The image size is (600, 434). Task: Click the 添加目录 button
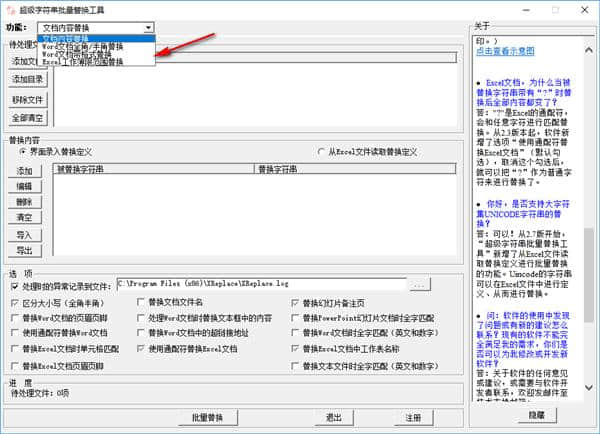28,79
